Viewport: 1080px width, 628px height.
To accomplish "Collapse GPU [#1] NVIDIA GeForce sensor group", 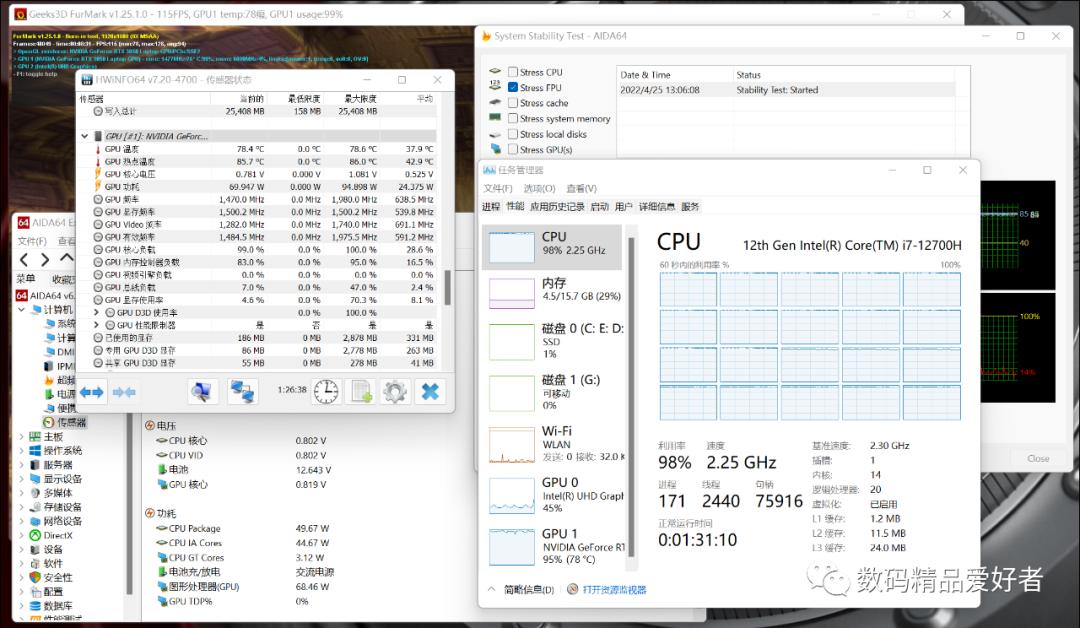I will point(85,136).
